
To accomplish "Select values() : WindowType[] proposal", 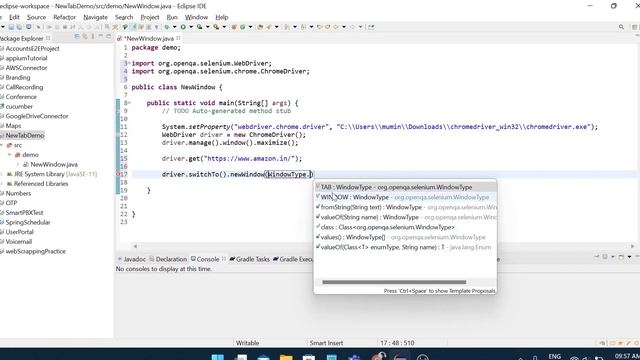I will point(405,237).
